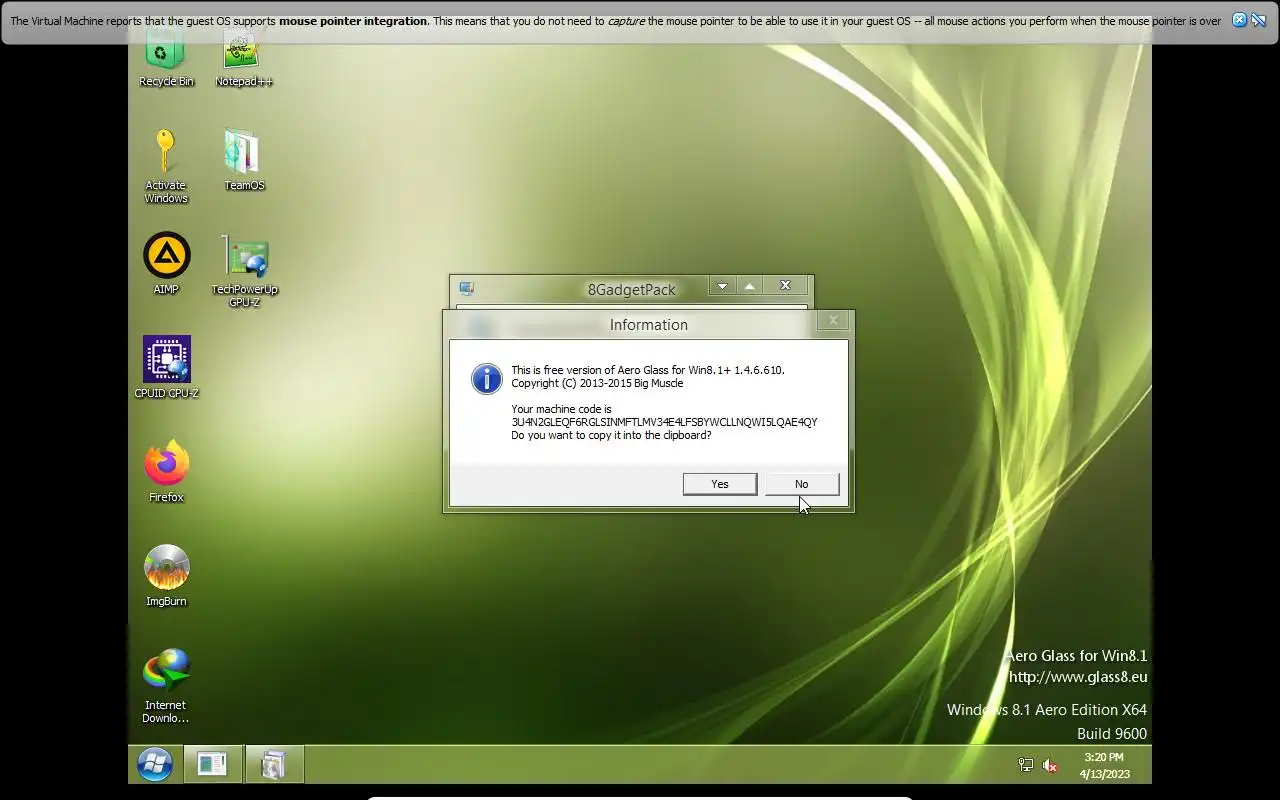
Task: Open ImgBurn desktop icon
Action: tap(166, 576)
